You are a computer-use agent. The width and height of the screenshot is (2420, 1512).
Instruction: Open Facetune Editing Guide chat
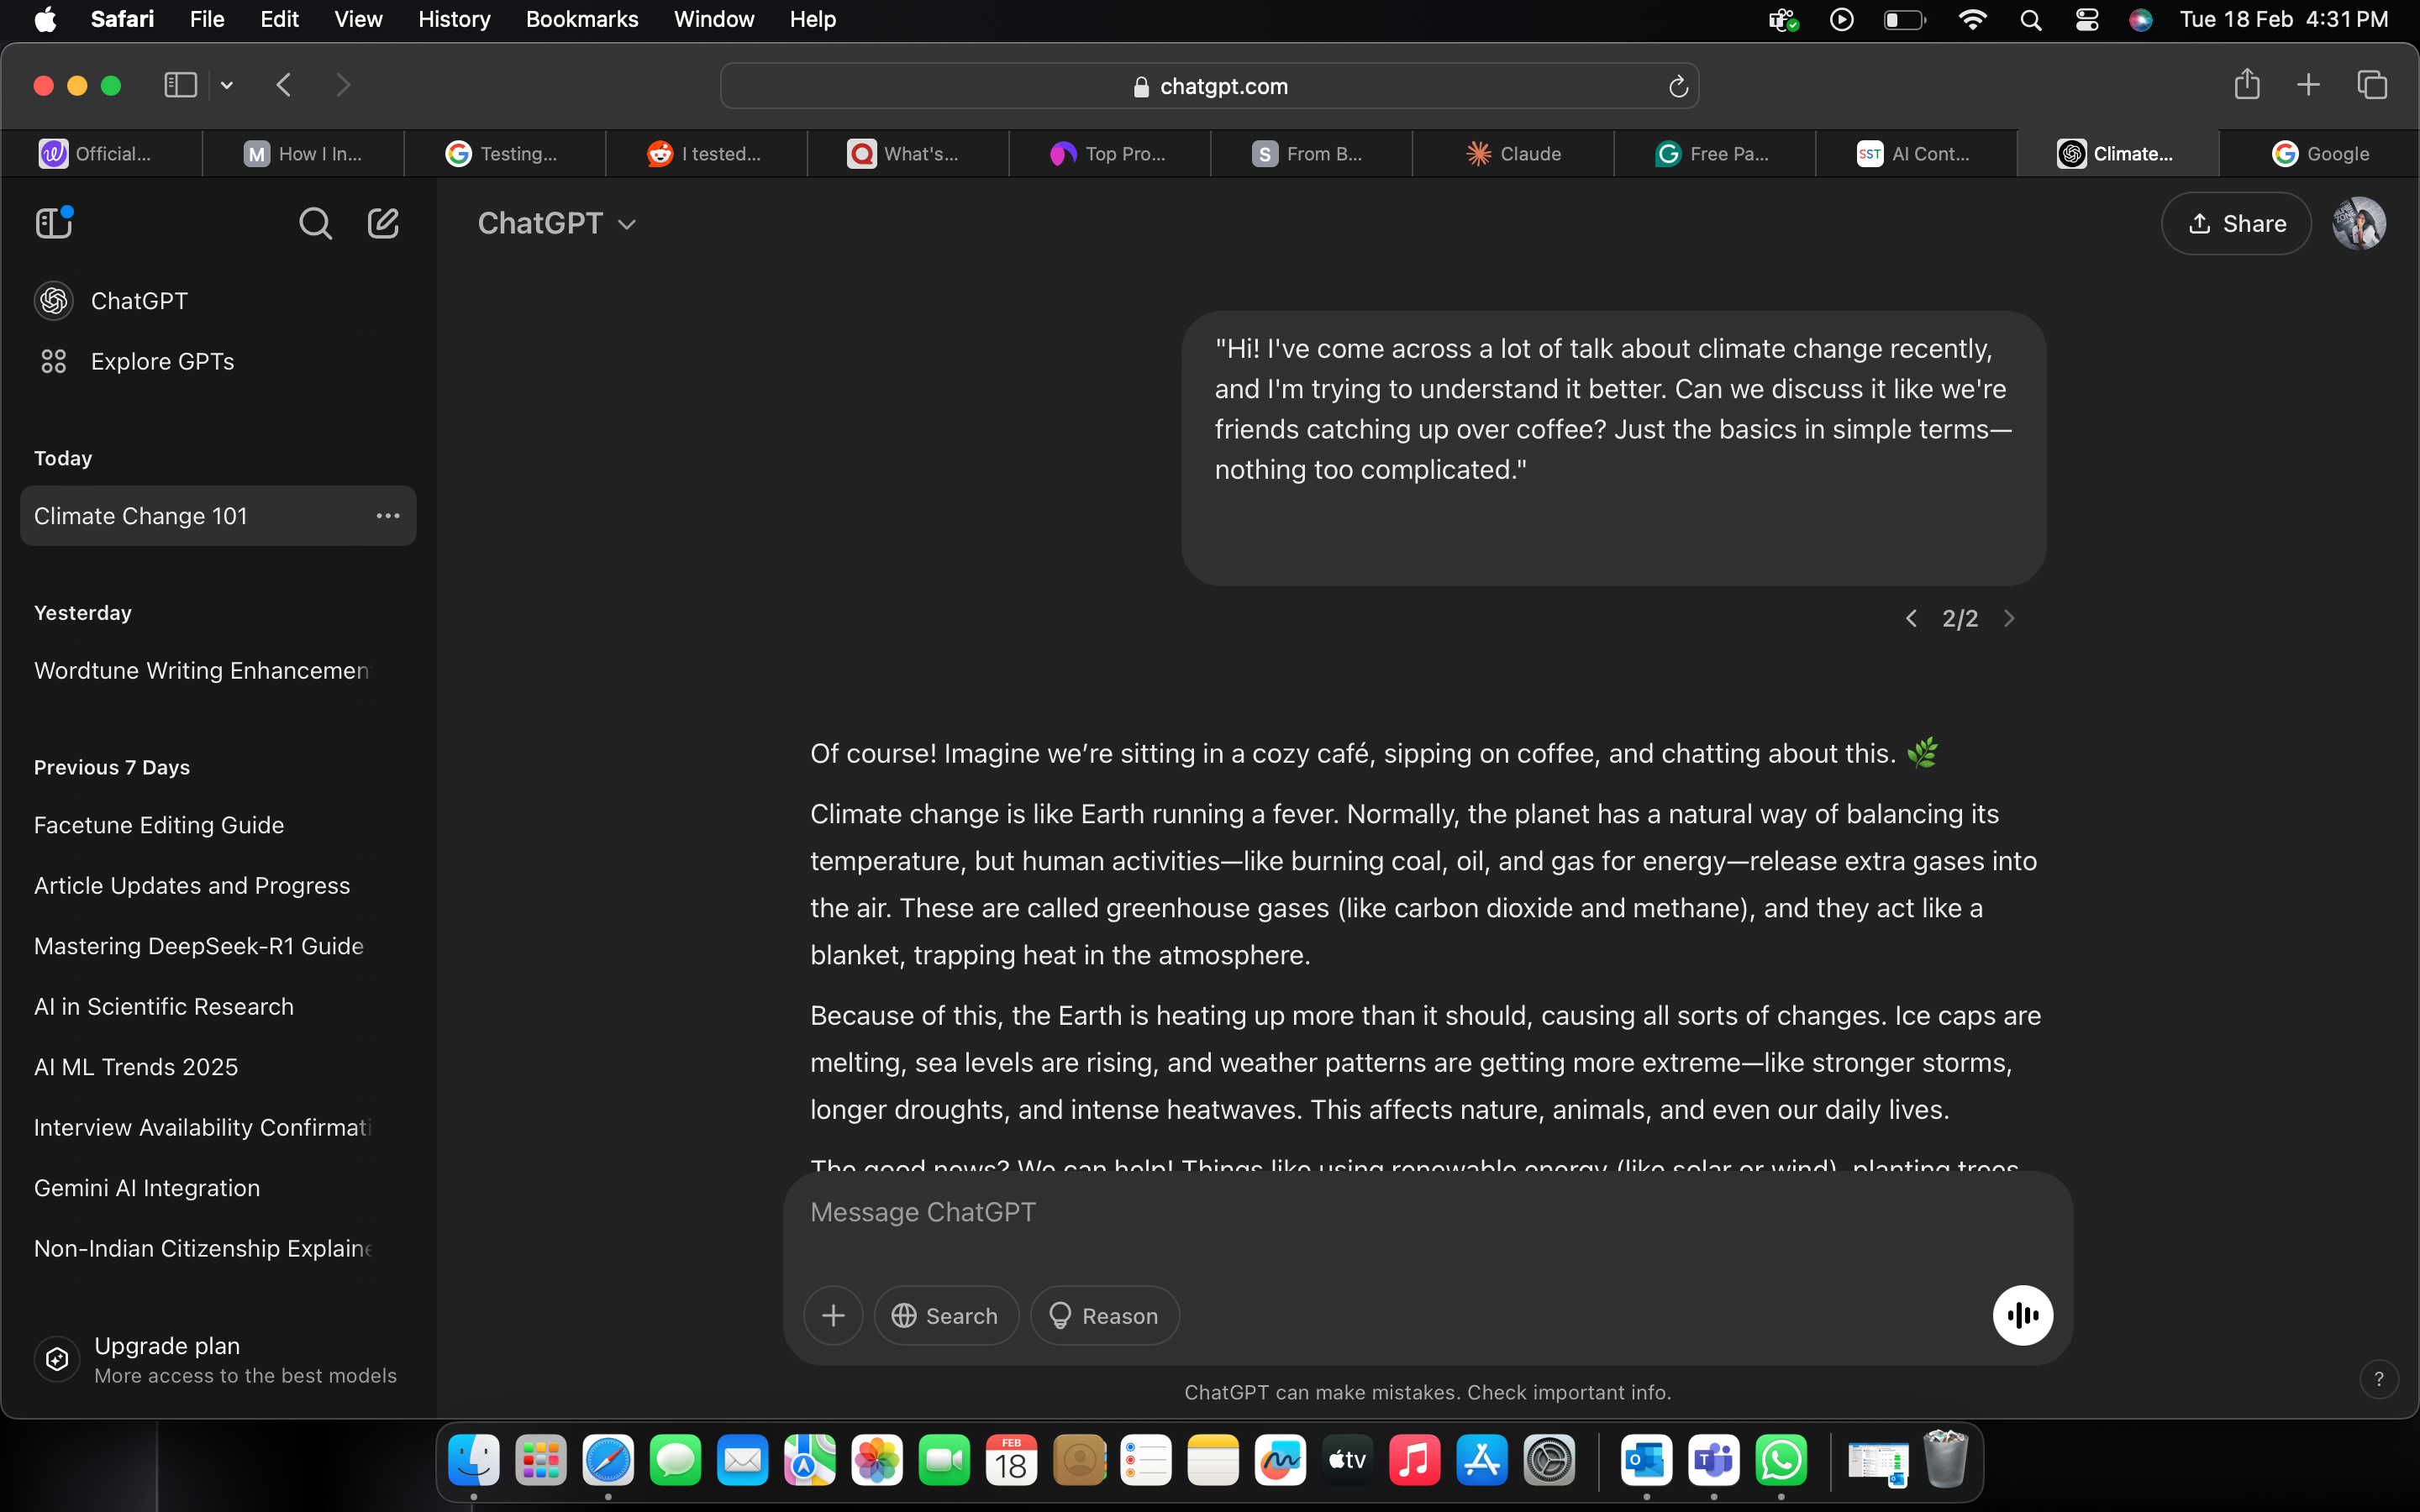(218, 825)
